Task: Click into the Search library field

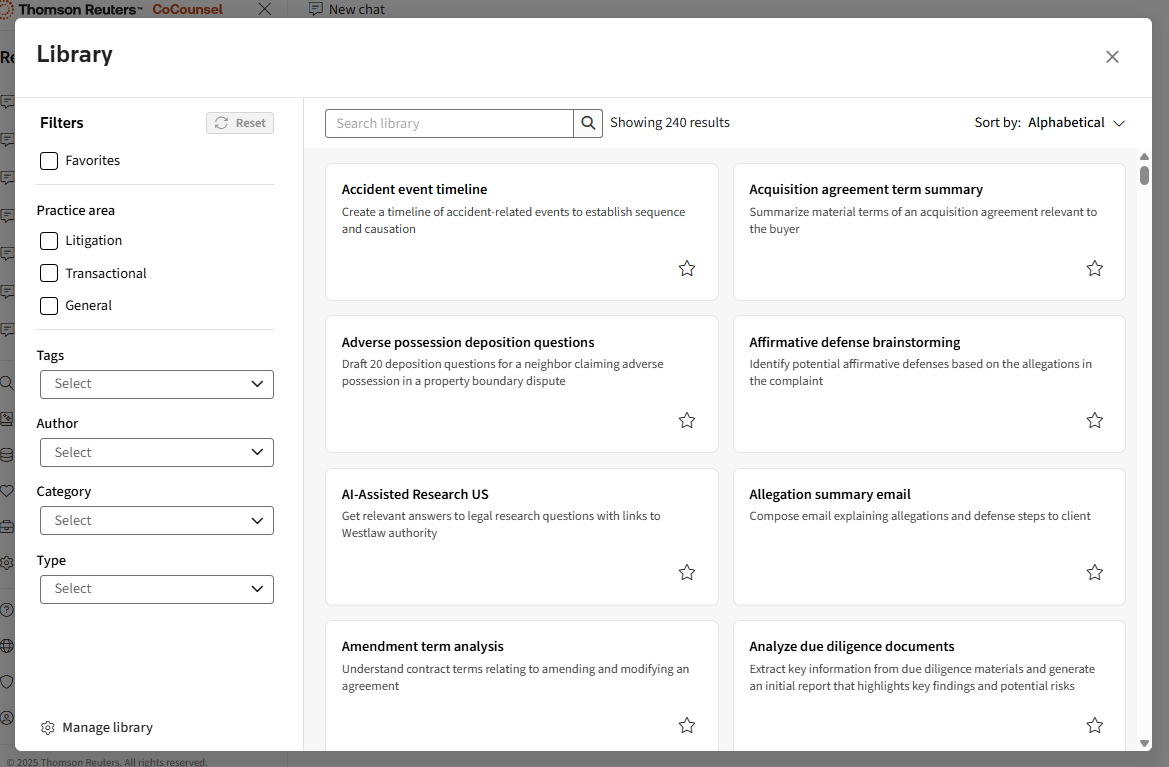Action: pyautogui.click(x=449, y=123)
